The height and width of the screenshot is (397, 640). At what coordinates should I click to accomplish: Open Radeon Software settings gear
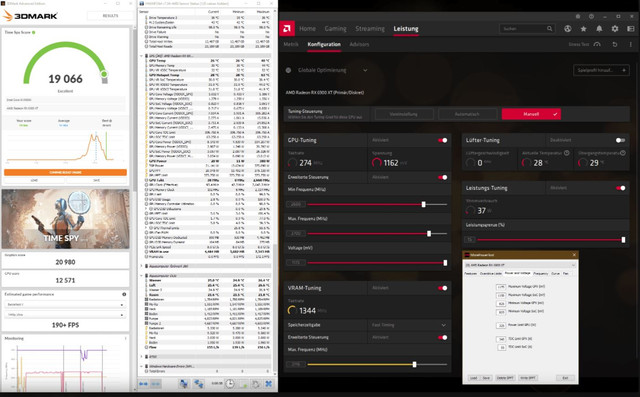click(615, 29)
